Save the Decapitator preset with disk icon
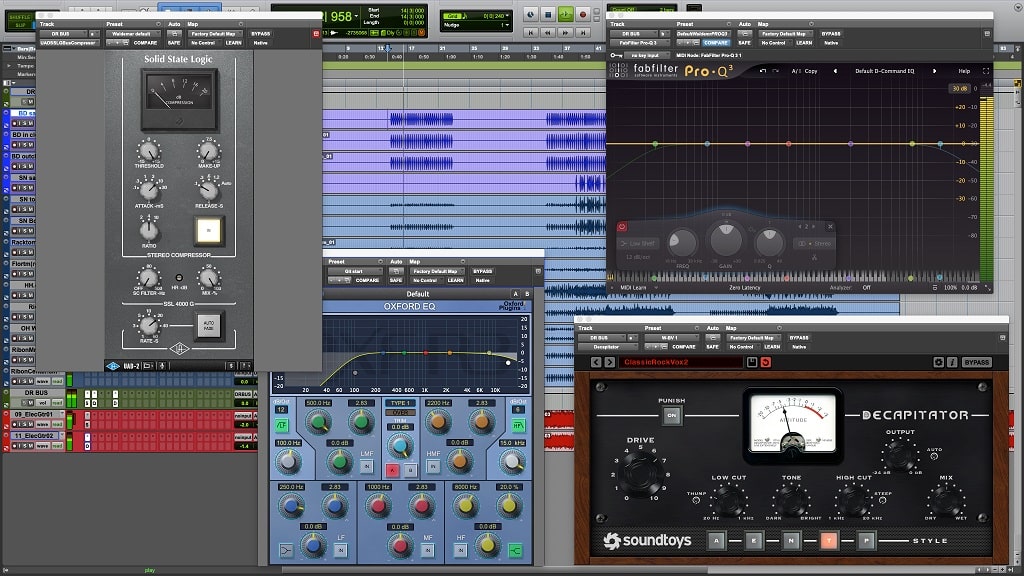This screenshot has width=1024, height=576. coord(752,362)
